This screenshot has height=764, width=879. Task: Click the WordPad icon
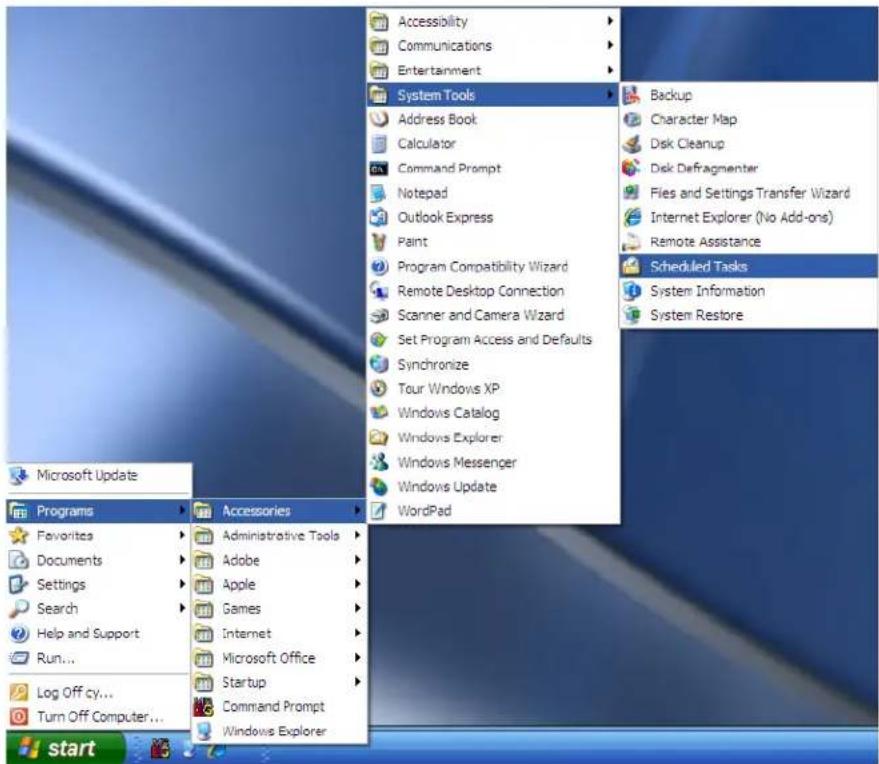coord(380,511)
